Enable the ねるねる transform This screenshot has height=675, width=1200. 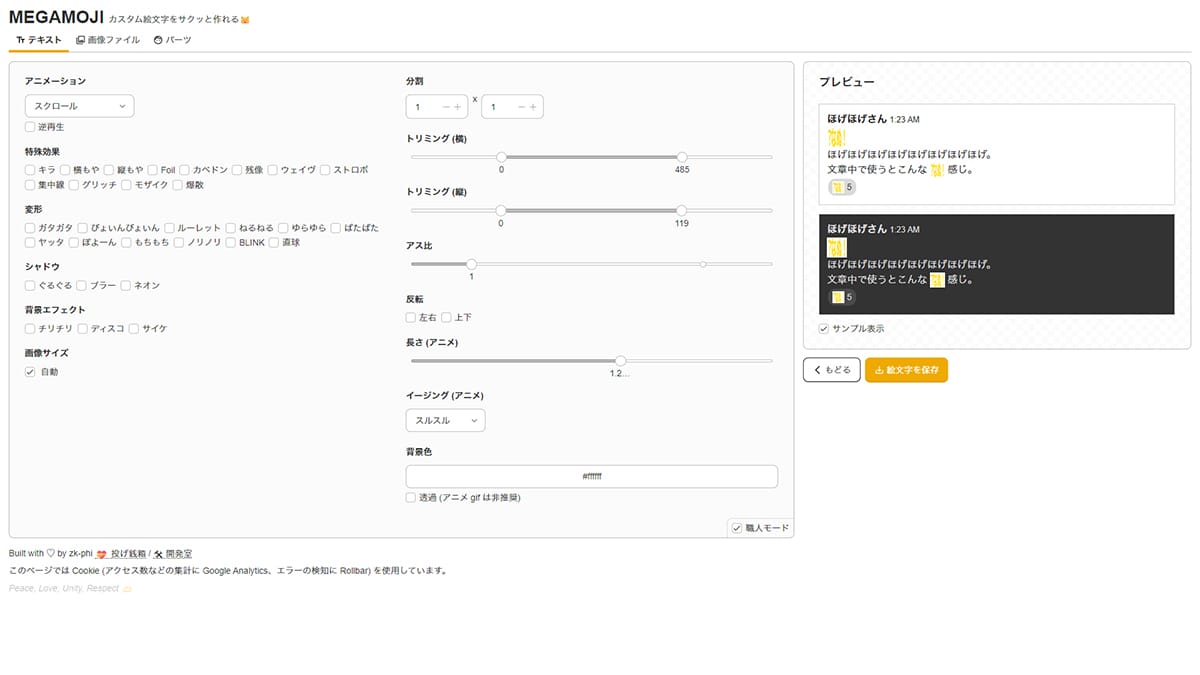pos(231,228)
